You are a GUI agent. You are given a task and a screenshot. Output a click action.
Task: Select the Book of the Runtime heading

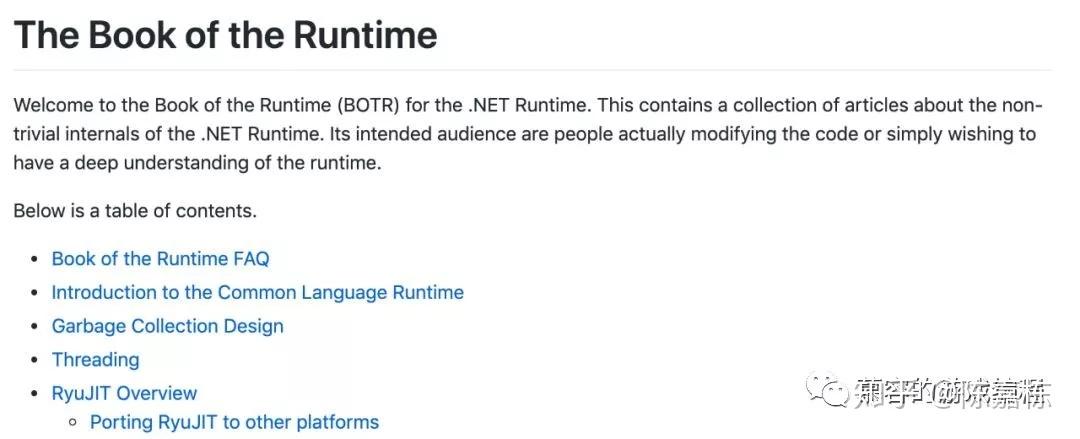(x=225, y=34)
